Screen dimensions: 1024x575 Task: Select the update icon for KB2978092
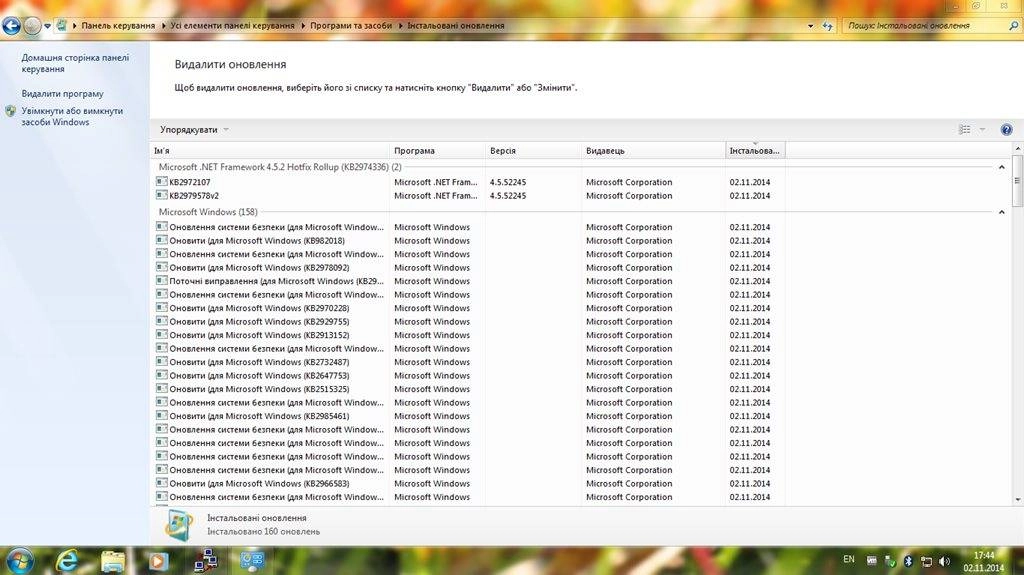click(x=162, y=267)
